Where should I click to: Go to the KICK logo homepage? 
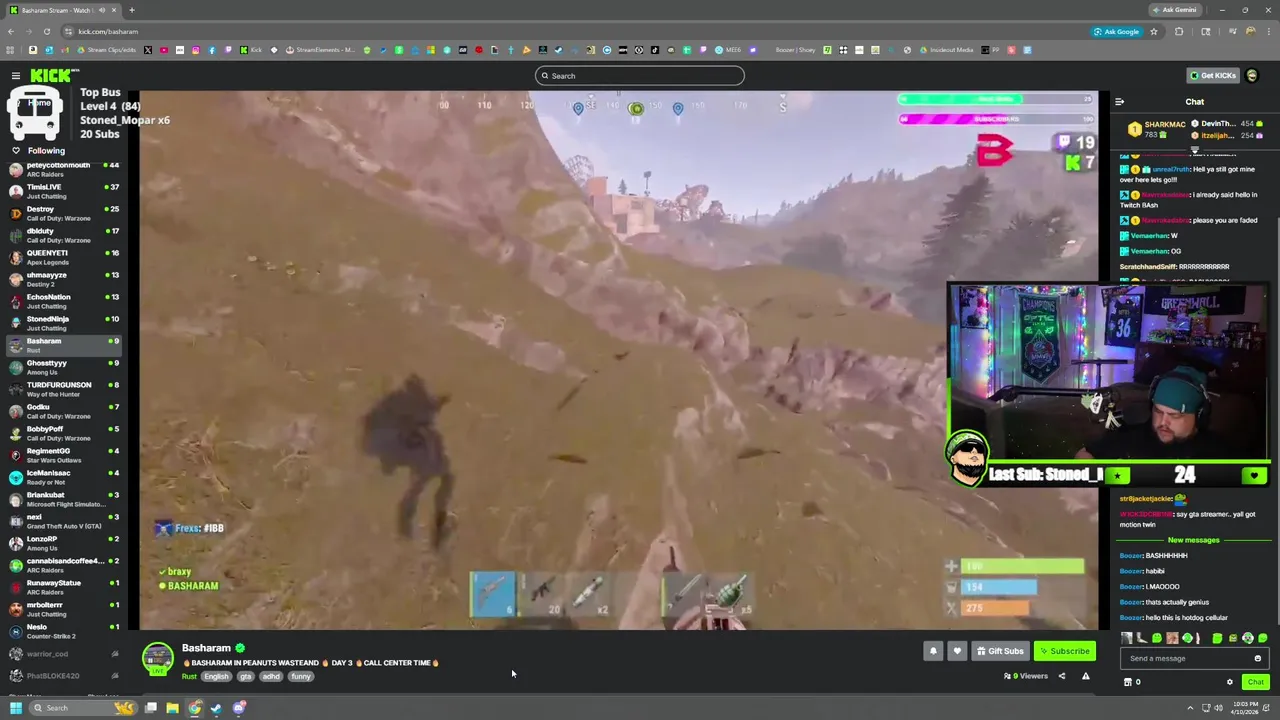(x=52, y=76)
